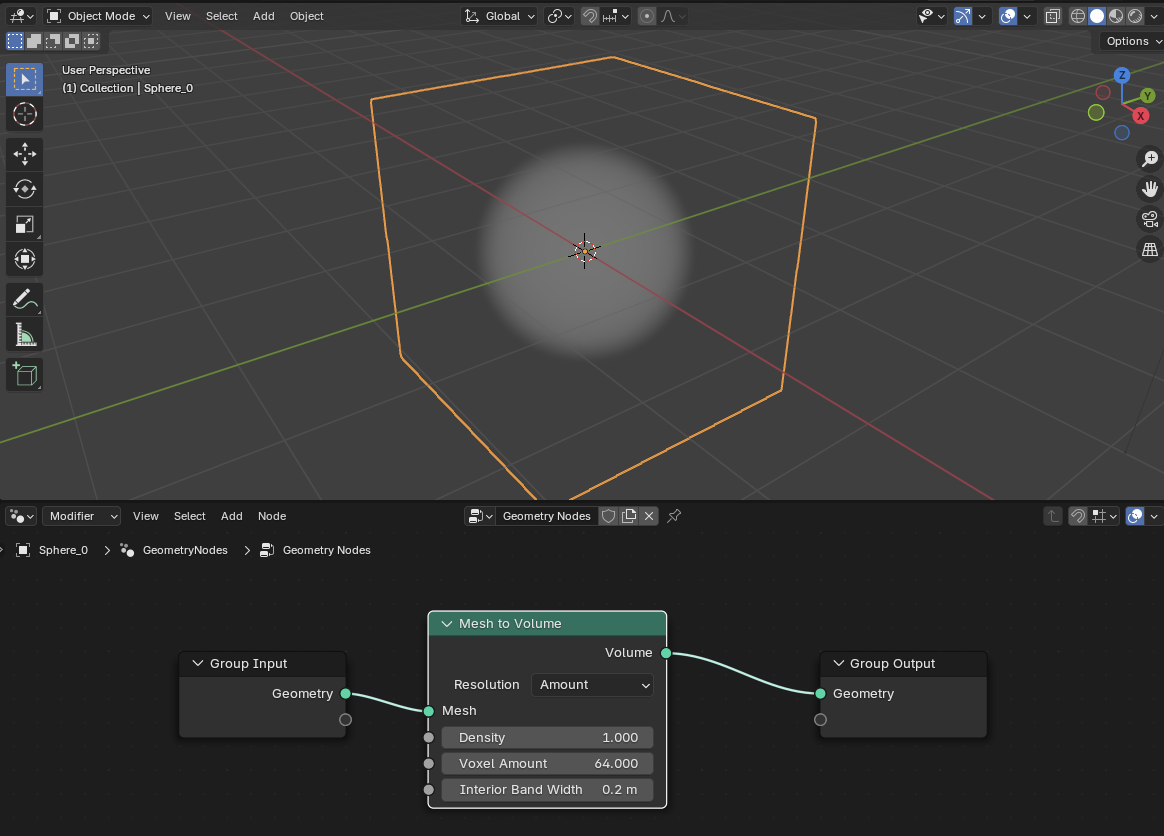This screenshot has width=1164, height=836.
Task: Click fake user shield icon for Geometry Nodes
Action: (x=609, y=516)
